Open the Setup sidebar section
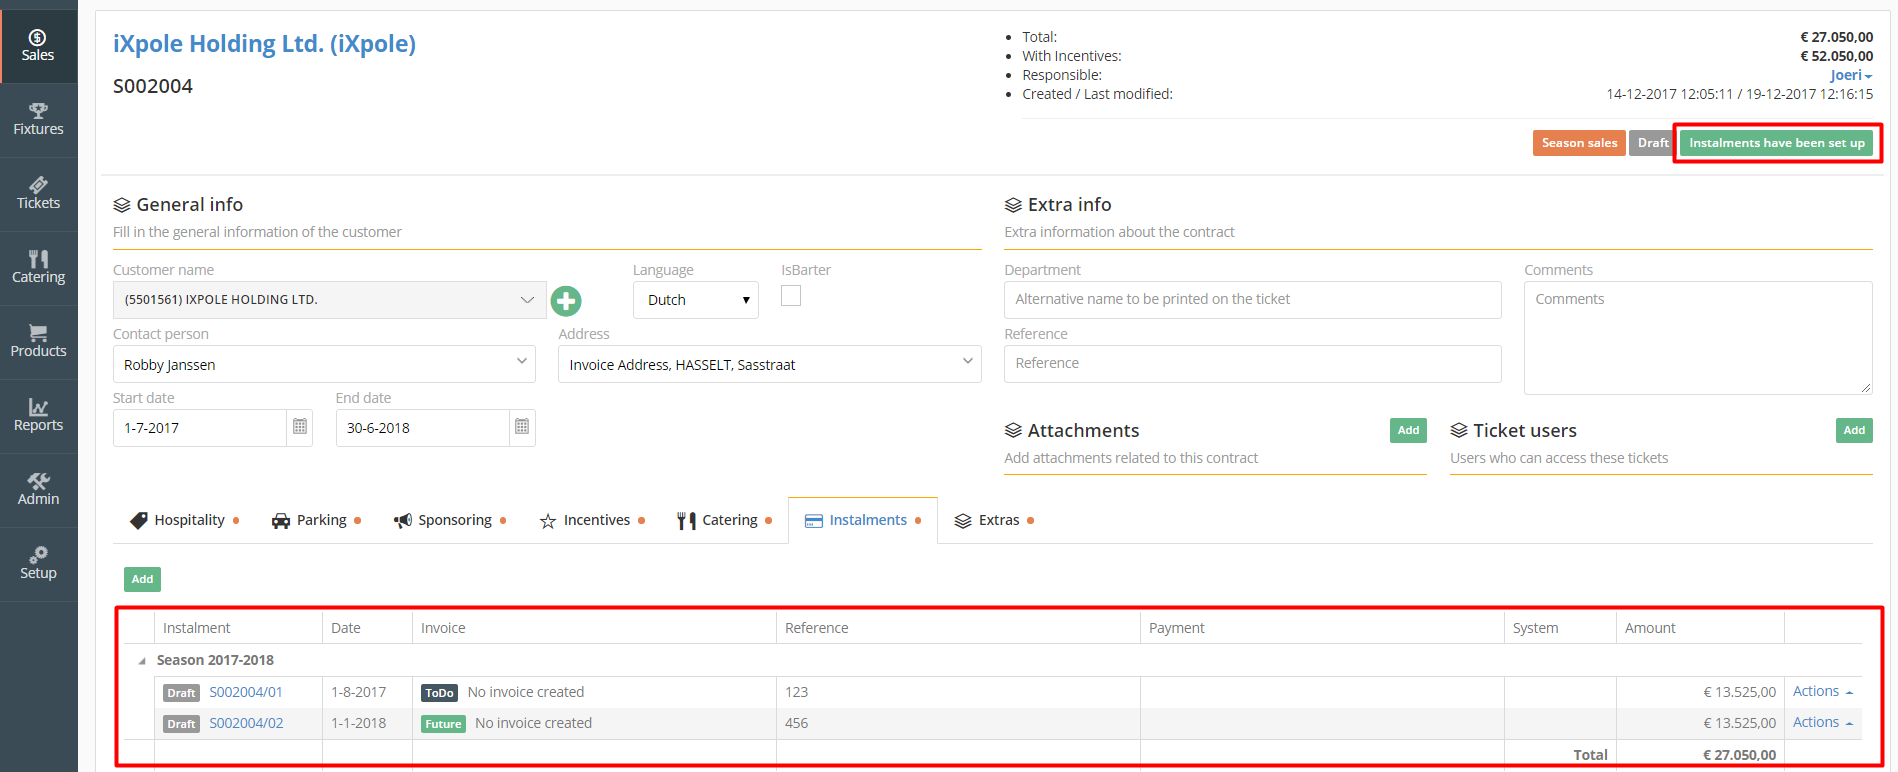The image size is (1898, 772). (x=38, y=564)
